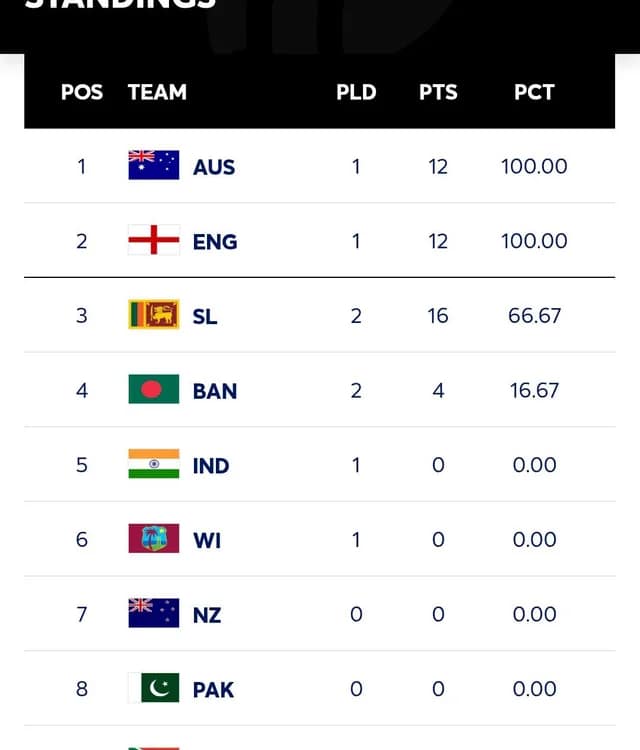Click the PCT column header
Viewport: 640px width, 750px height.
534,92
